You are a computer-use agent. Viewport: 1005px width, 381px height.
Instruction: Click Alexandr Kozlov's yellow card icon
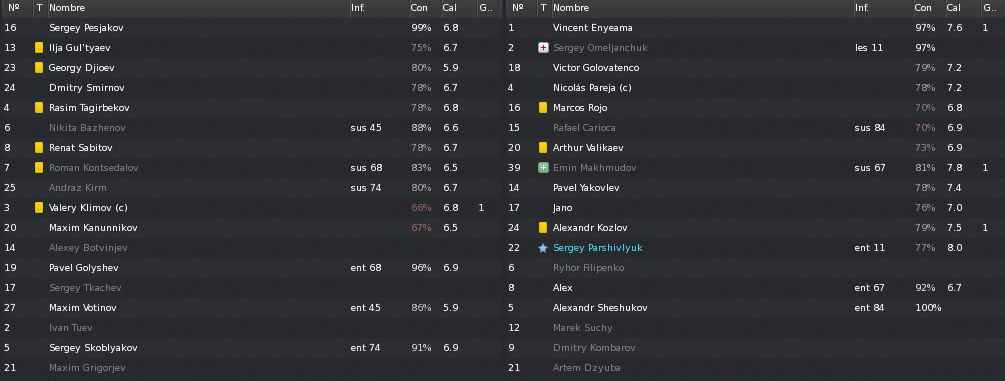click(x=543, y=227)
